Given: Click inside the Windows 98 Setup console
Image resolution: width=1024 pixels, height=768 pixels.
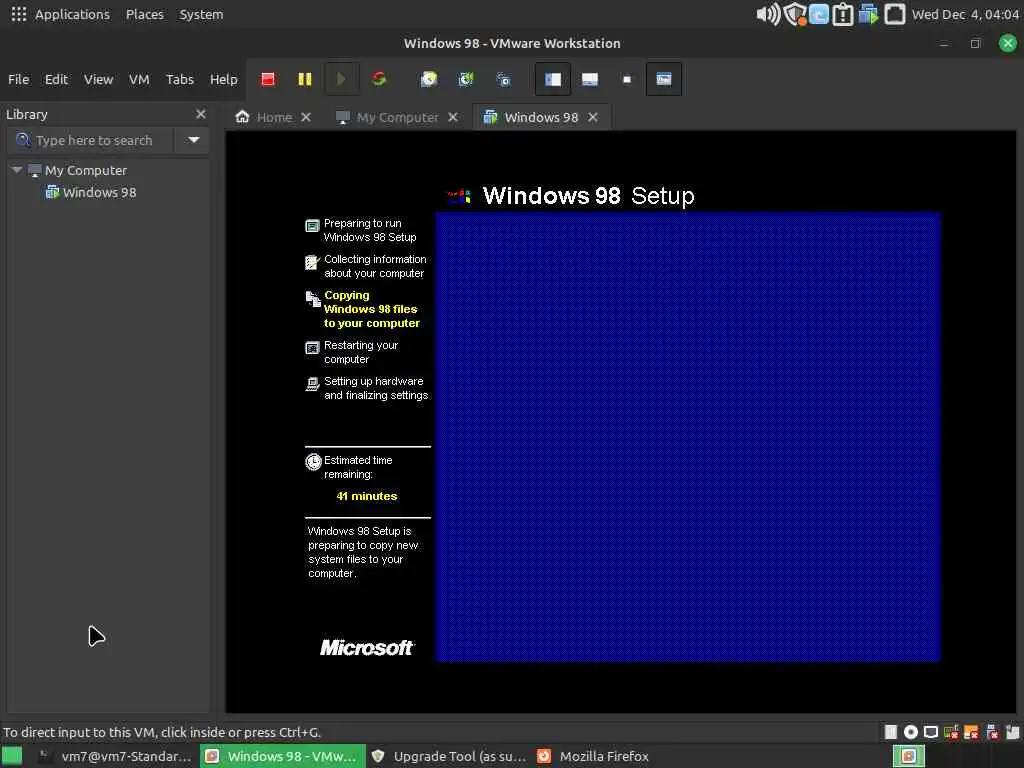Looking at the screenshot, I should [x=620, y=422].
